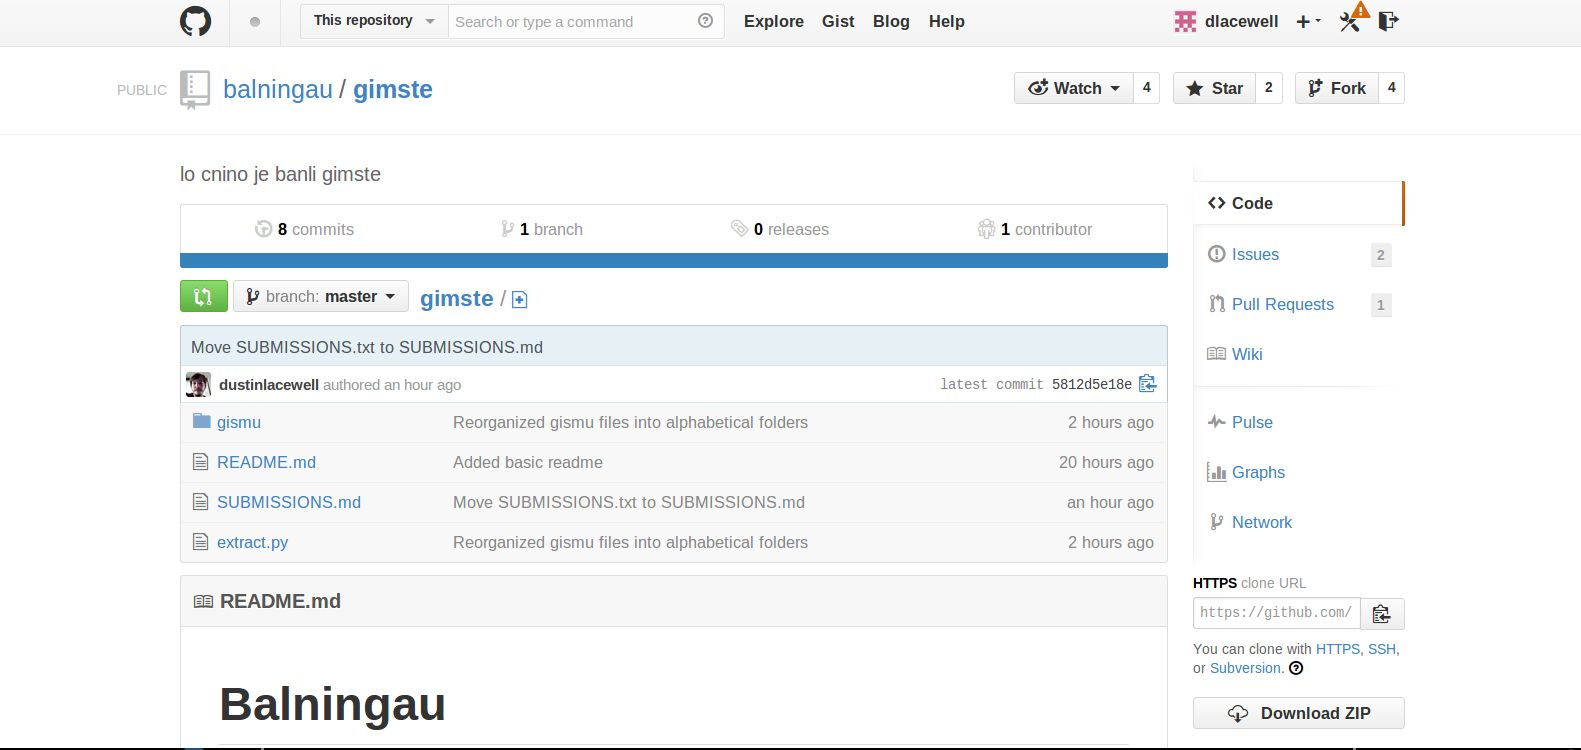The height and width of the screenshot is (750, 1581).
Task: Open the Network tab
Action: pos(1262,522)
